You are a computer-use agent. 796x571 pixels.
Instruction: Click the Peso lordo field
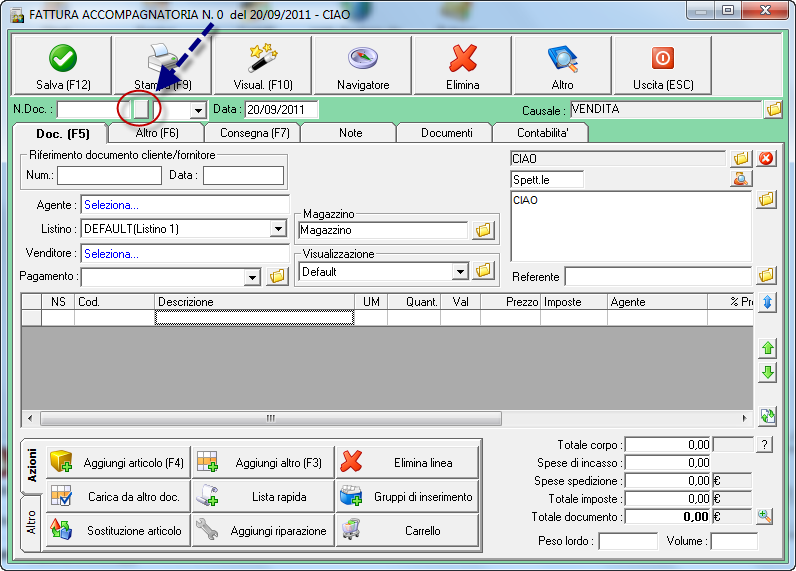pyautogui.click(x=628, y=541)
